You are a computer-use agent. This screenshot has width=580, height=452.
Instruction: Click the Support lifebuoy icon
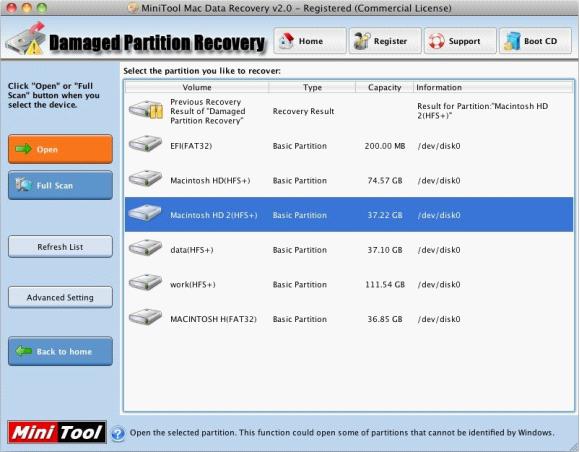point(436,41)
